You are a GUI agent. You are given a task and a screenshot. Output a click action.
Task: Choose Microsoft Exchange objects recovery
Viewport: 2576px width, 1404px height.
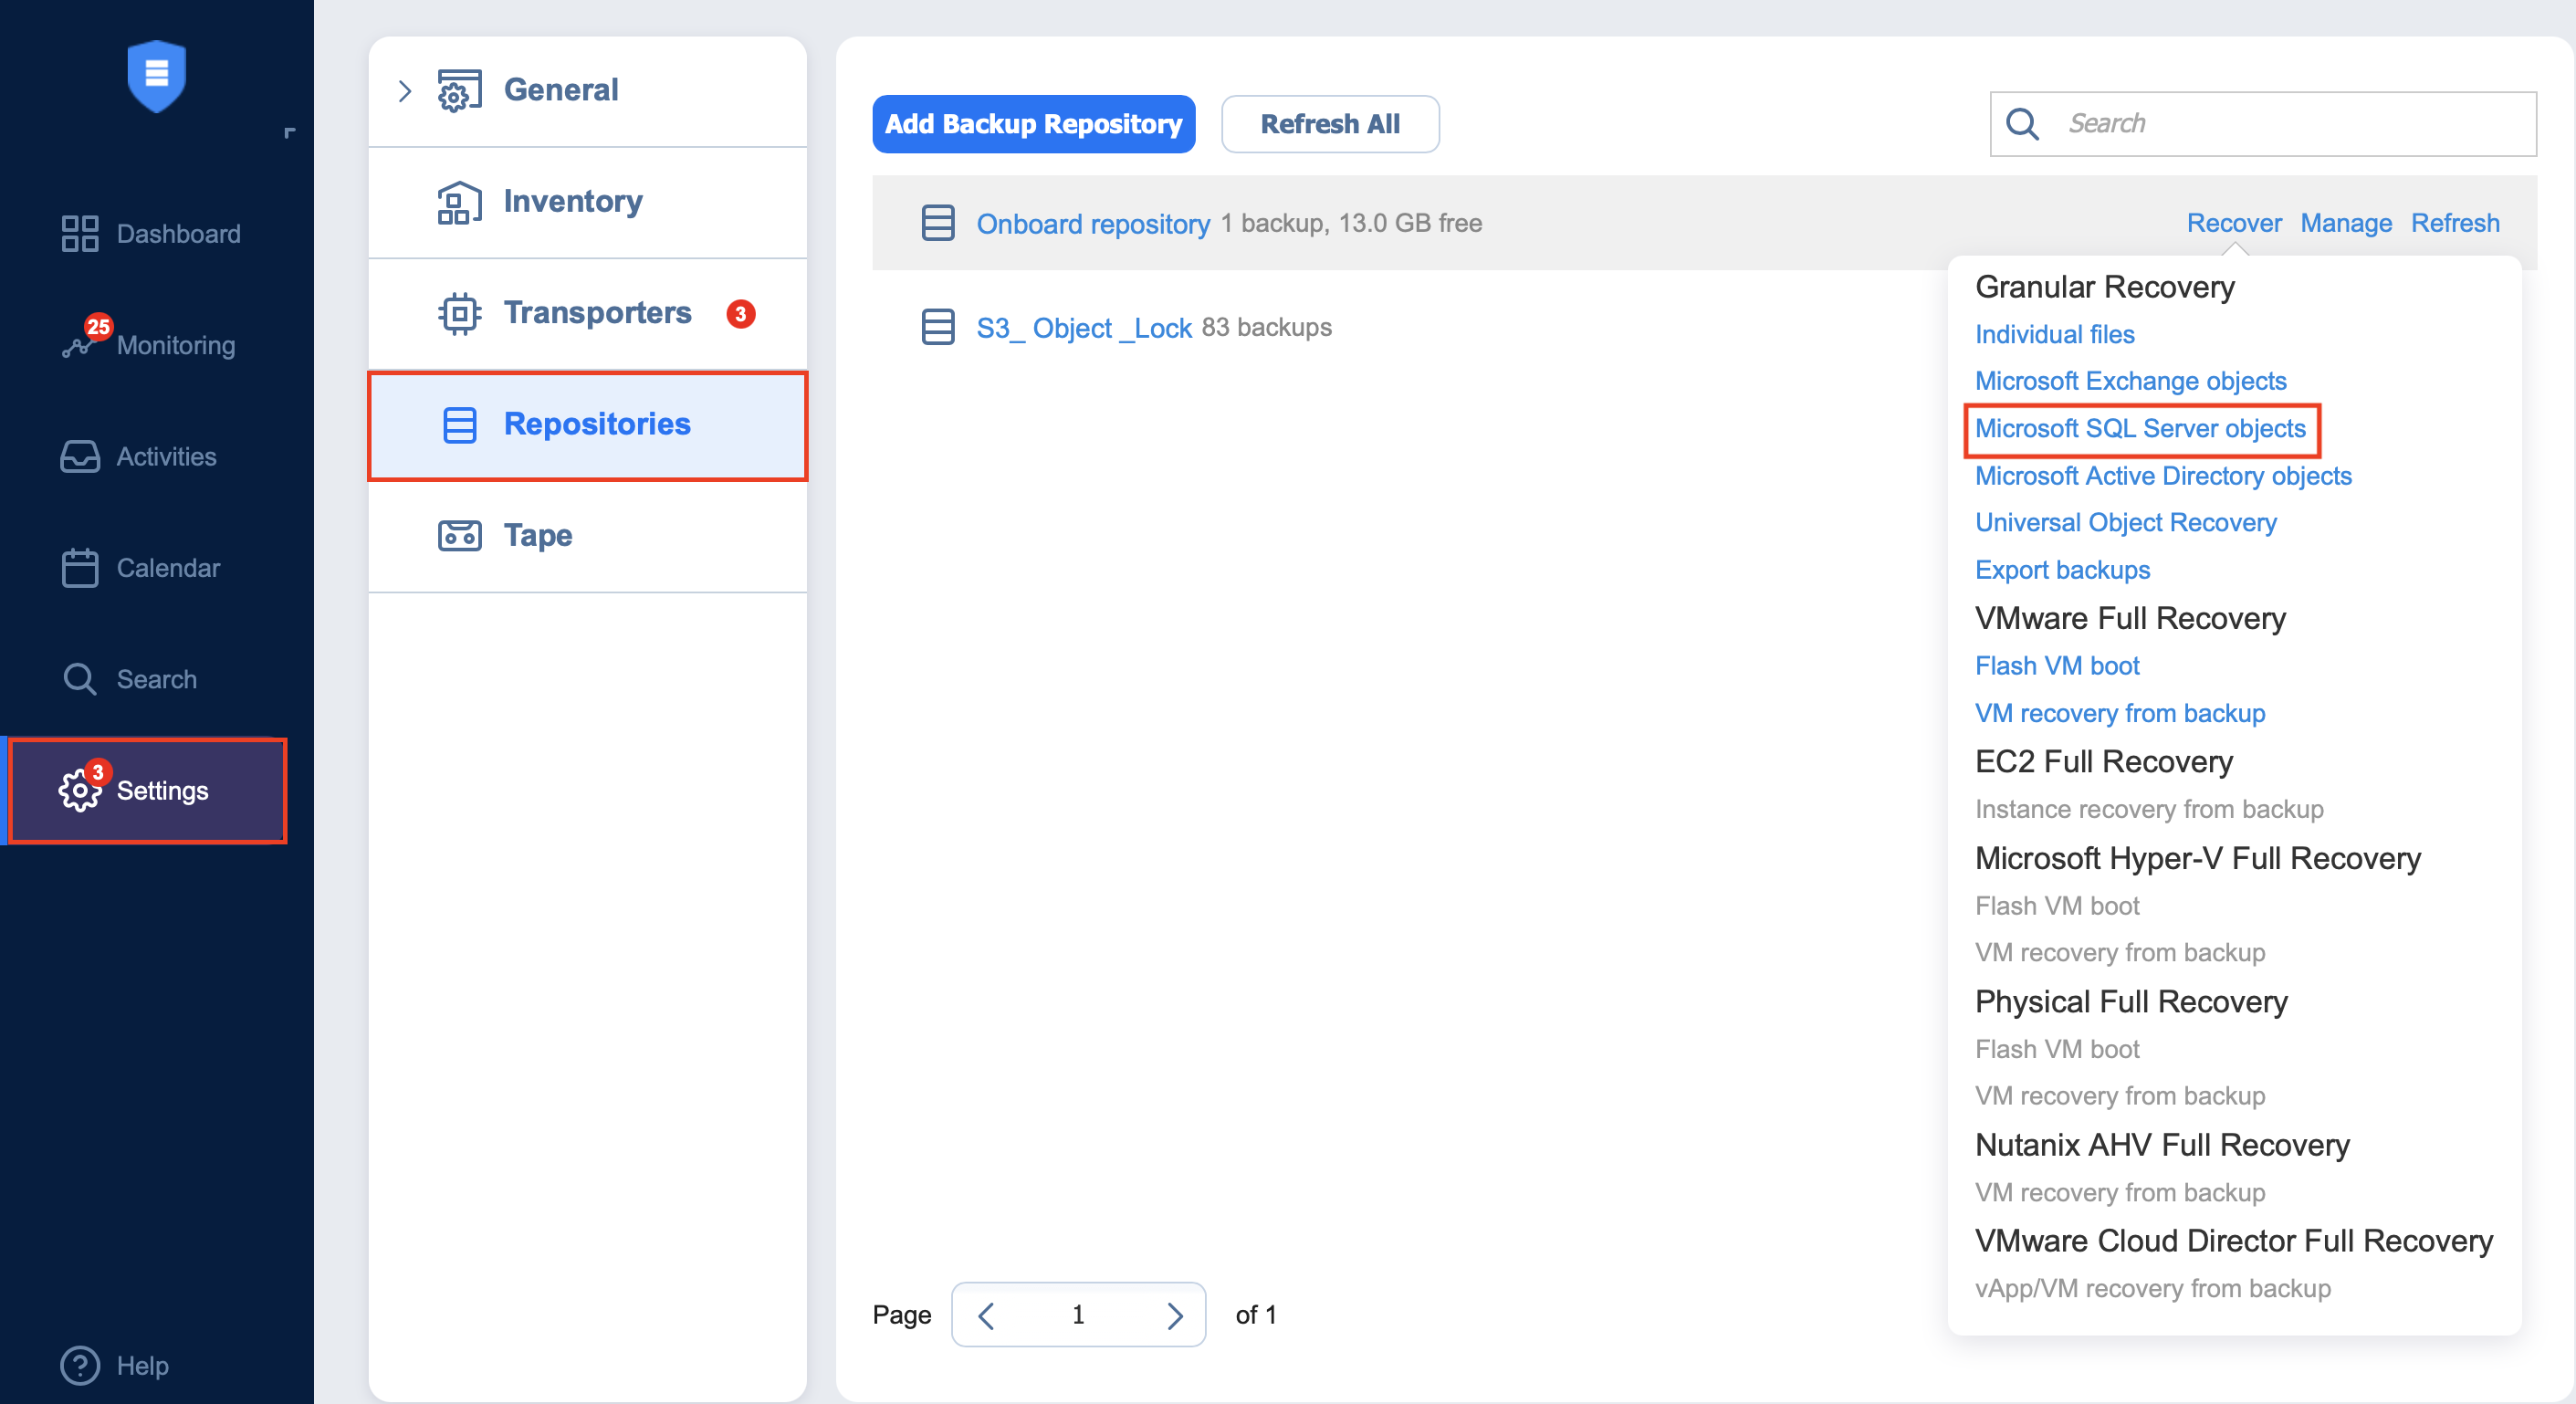(x=2131, y=381)
